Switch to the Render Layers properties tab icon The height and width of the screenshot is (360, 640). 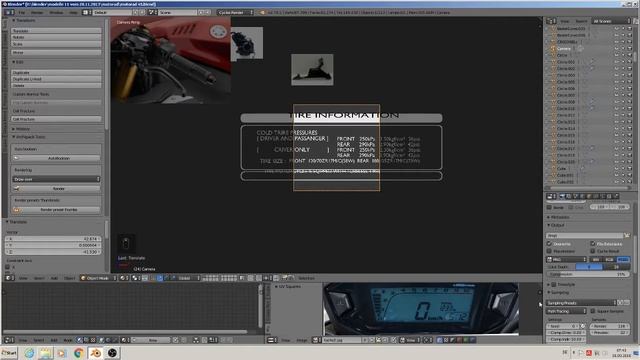coord(569,196)
